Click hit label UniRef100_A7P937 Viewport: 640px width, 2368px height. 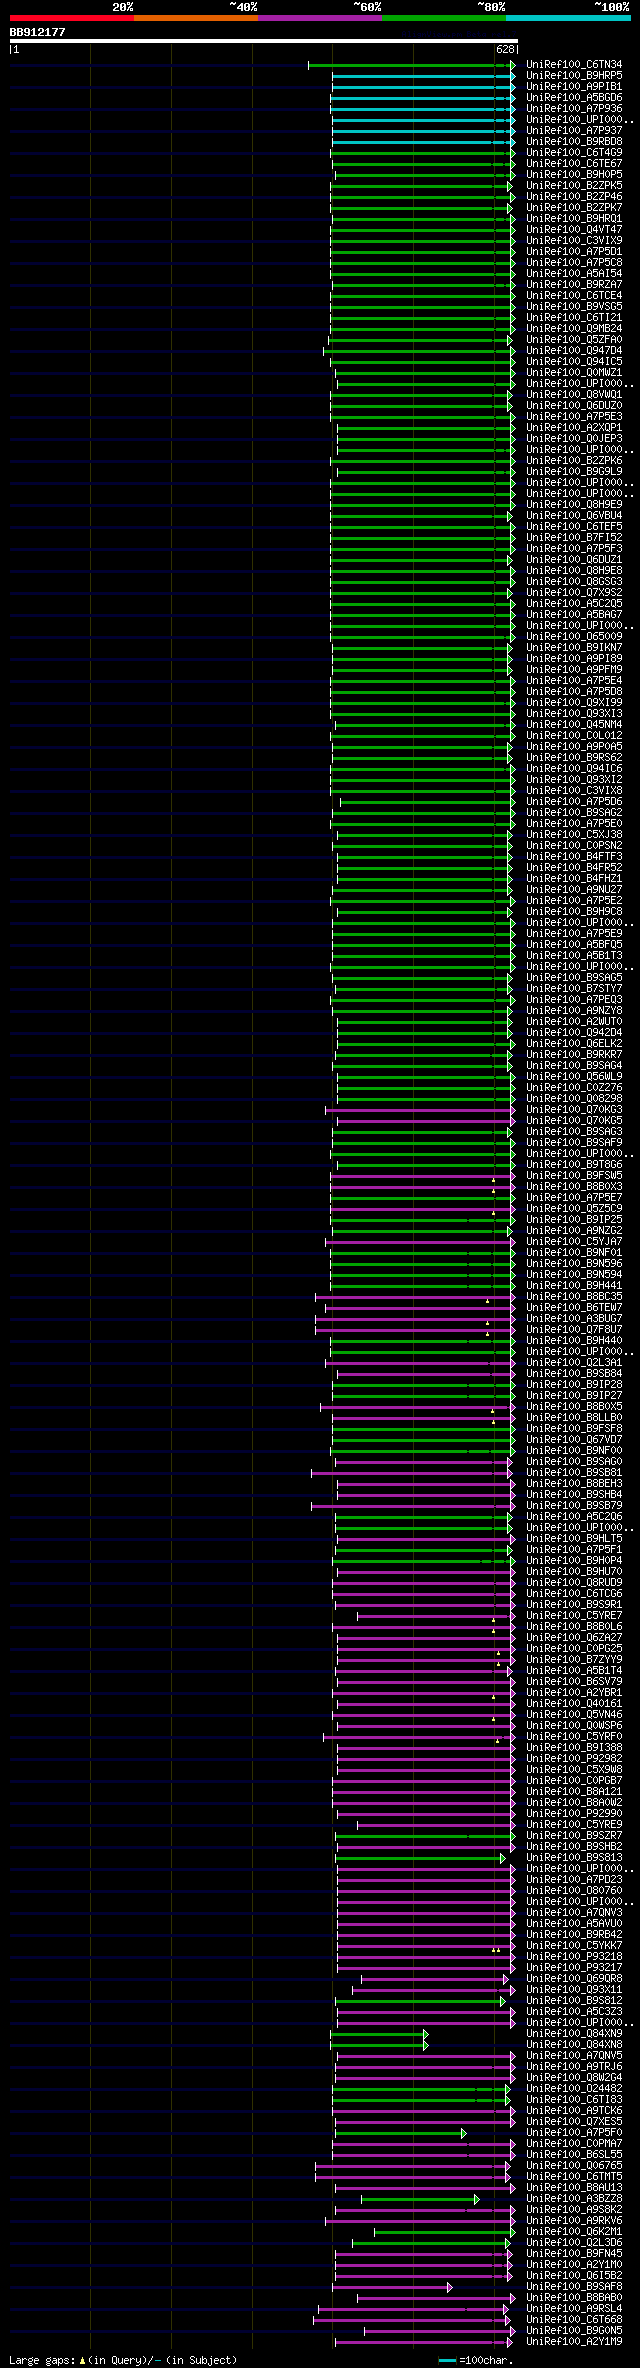pyautogui.click(x=574, y=131)
